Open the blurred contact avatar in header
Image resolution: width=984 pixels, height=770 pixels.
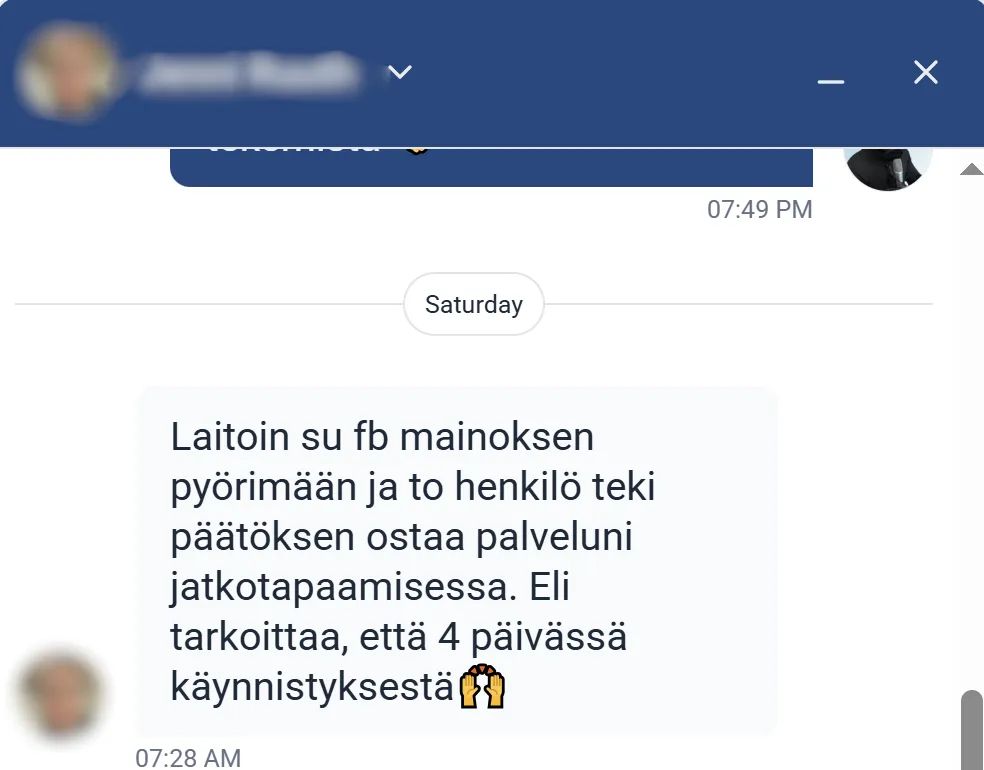pyautogui.click(x=67, y=72)
